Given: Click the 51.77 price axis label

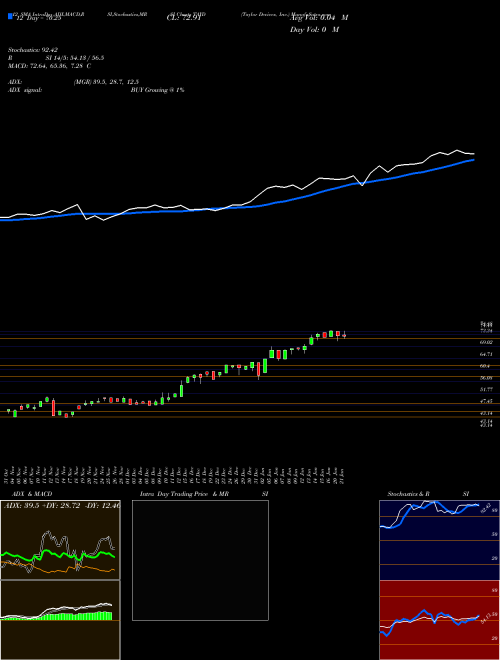Looking at the screenshot, I should (487, 390).
